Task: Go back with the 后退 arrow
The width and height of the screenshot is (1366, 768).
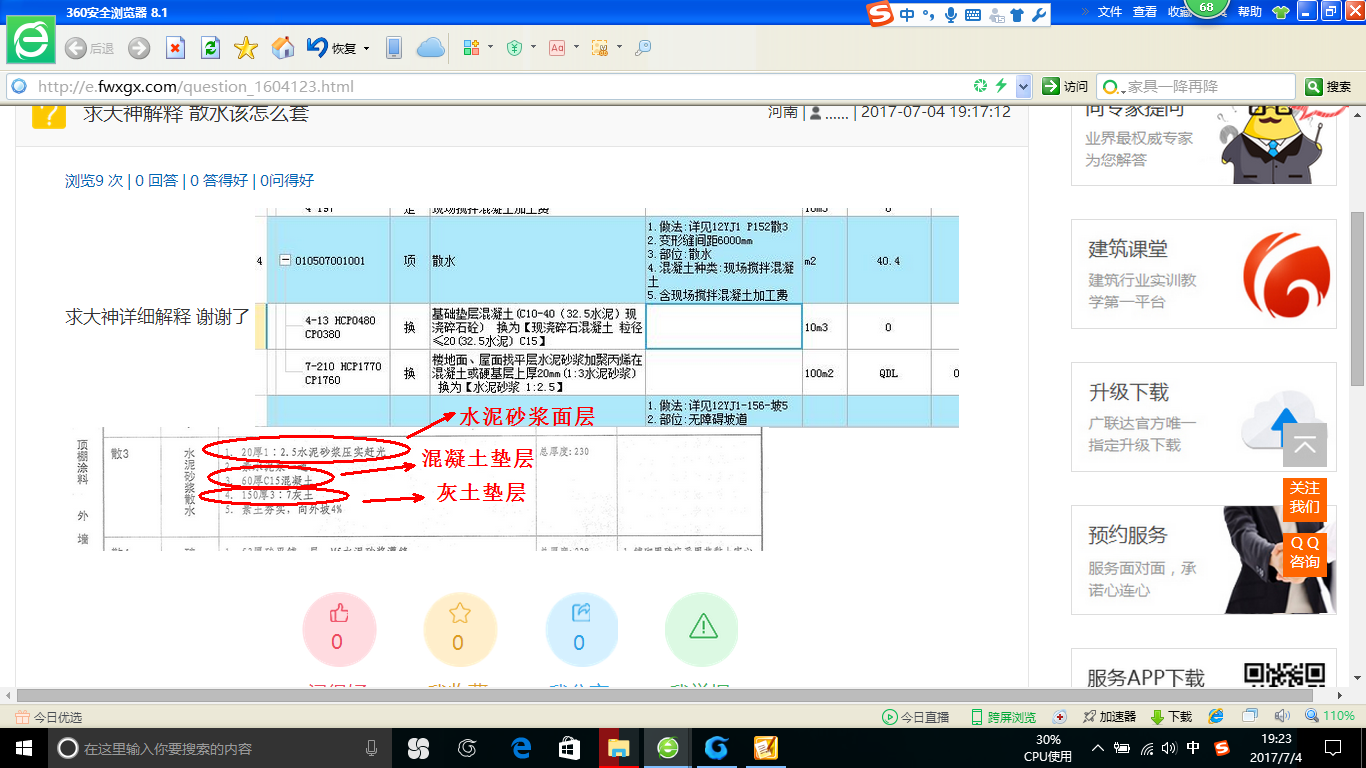Action: click(x=88, y=48)
